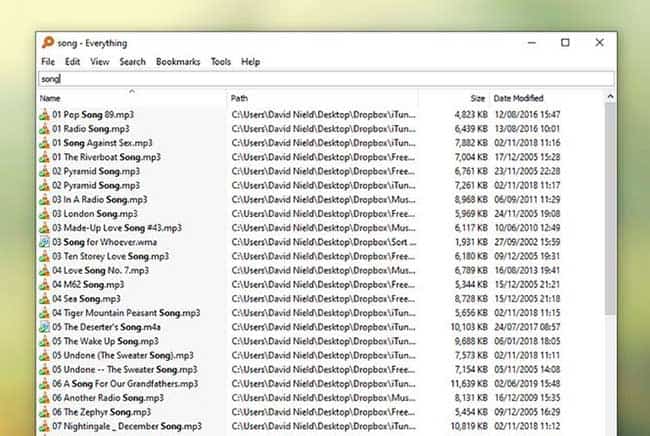
Task: Click inside the search box containing 'song'
Action: pyautogui.click(x=320, y=78)
